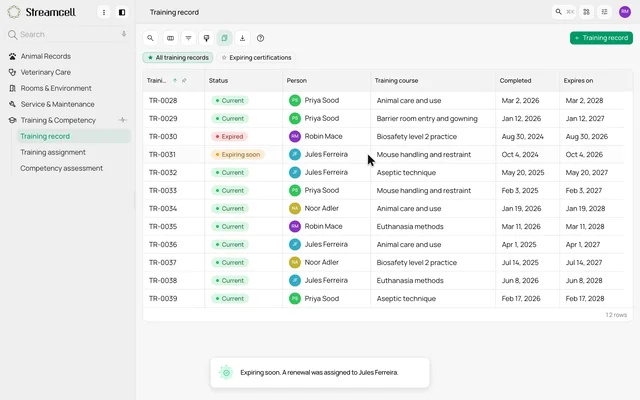Open Service & Maintenance in the sidebar
Image resolution: width=640 pixels, height=400 pixels.
pos(57,104)
